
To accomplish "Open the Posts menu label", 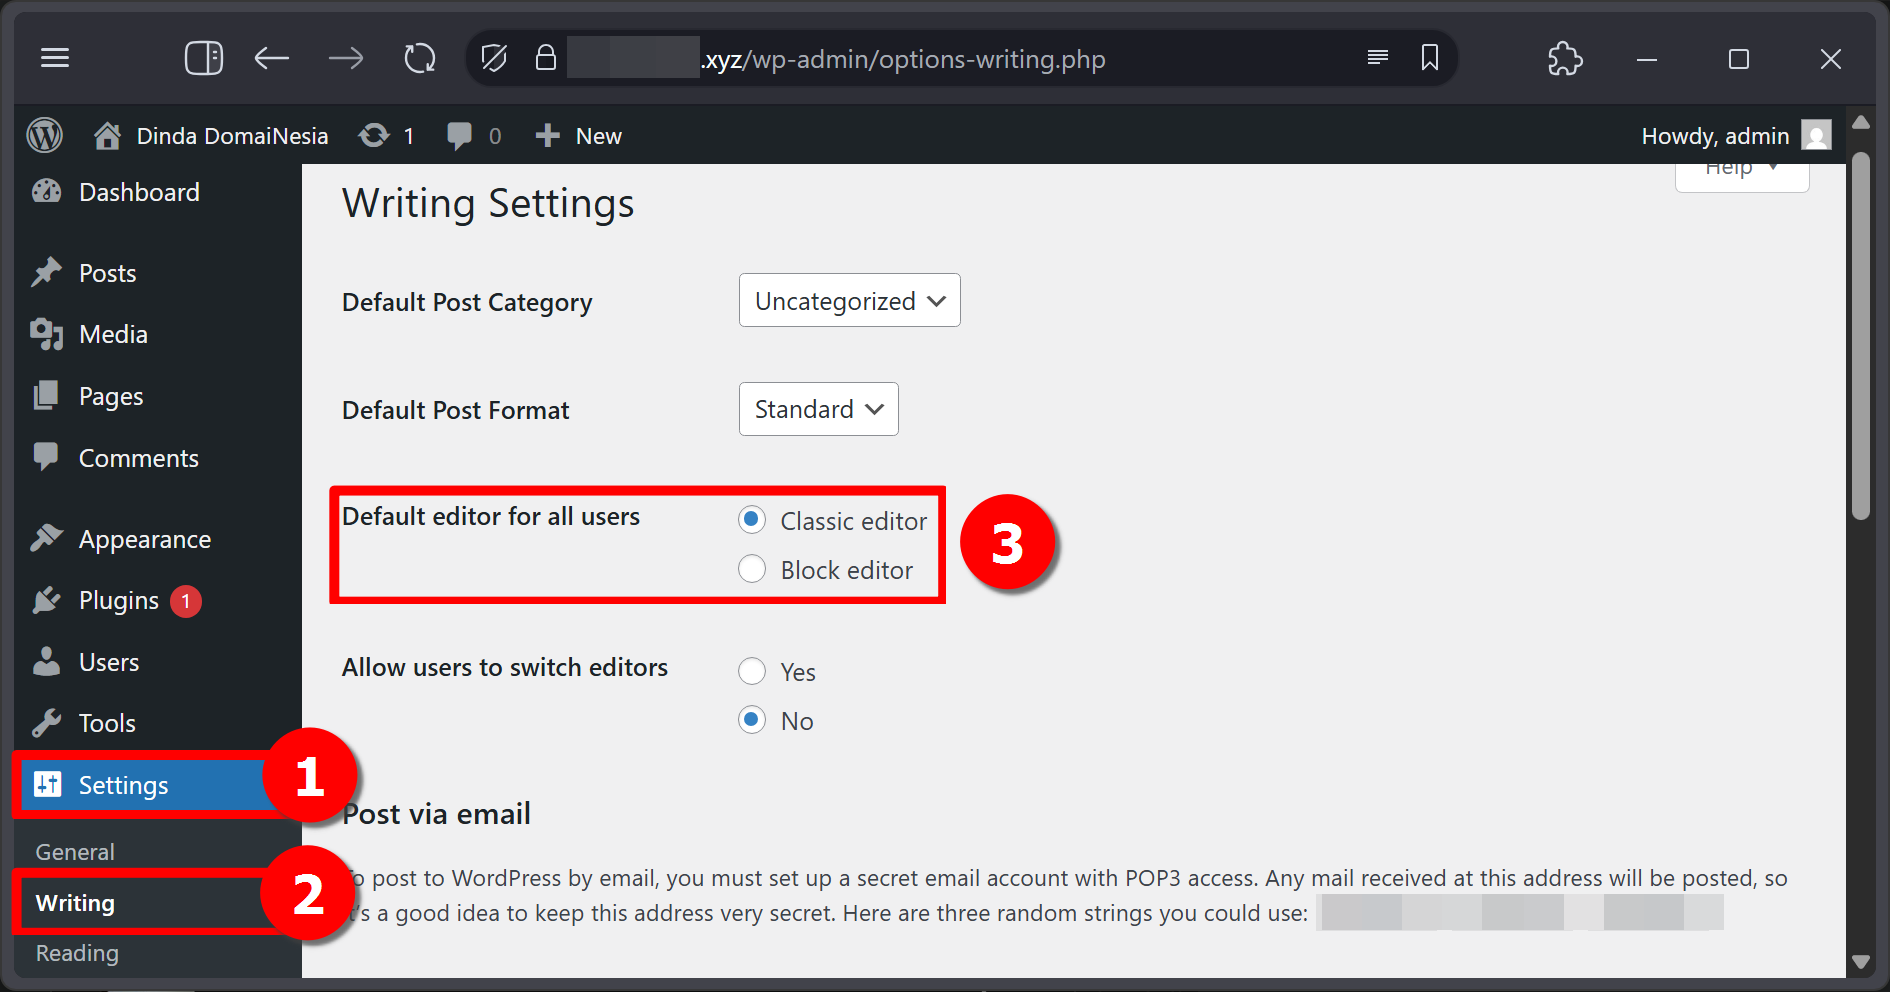I will click(107, 273).
